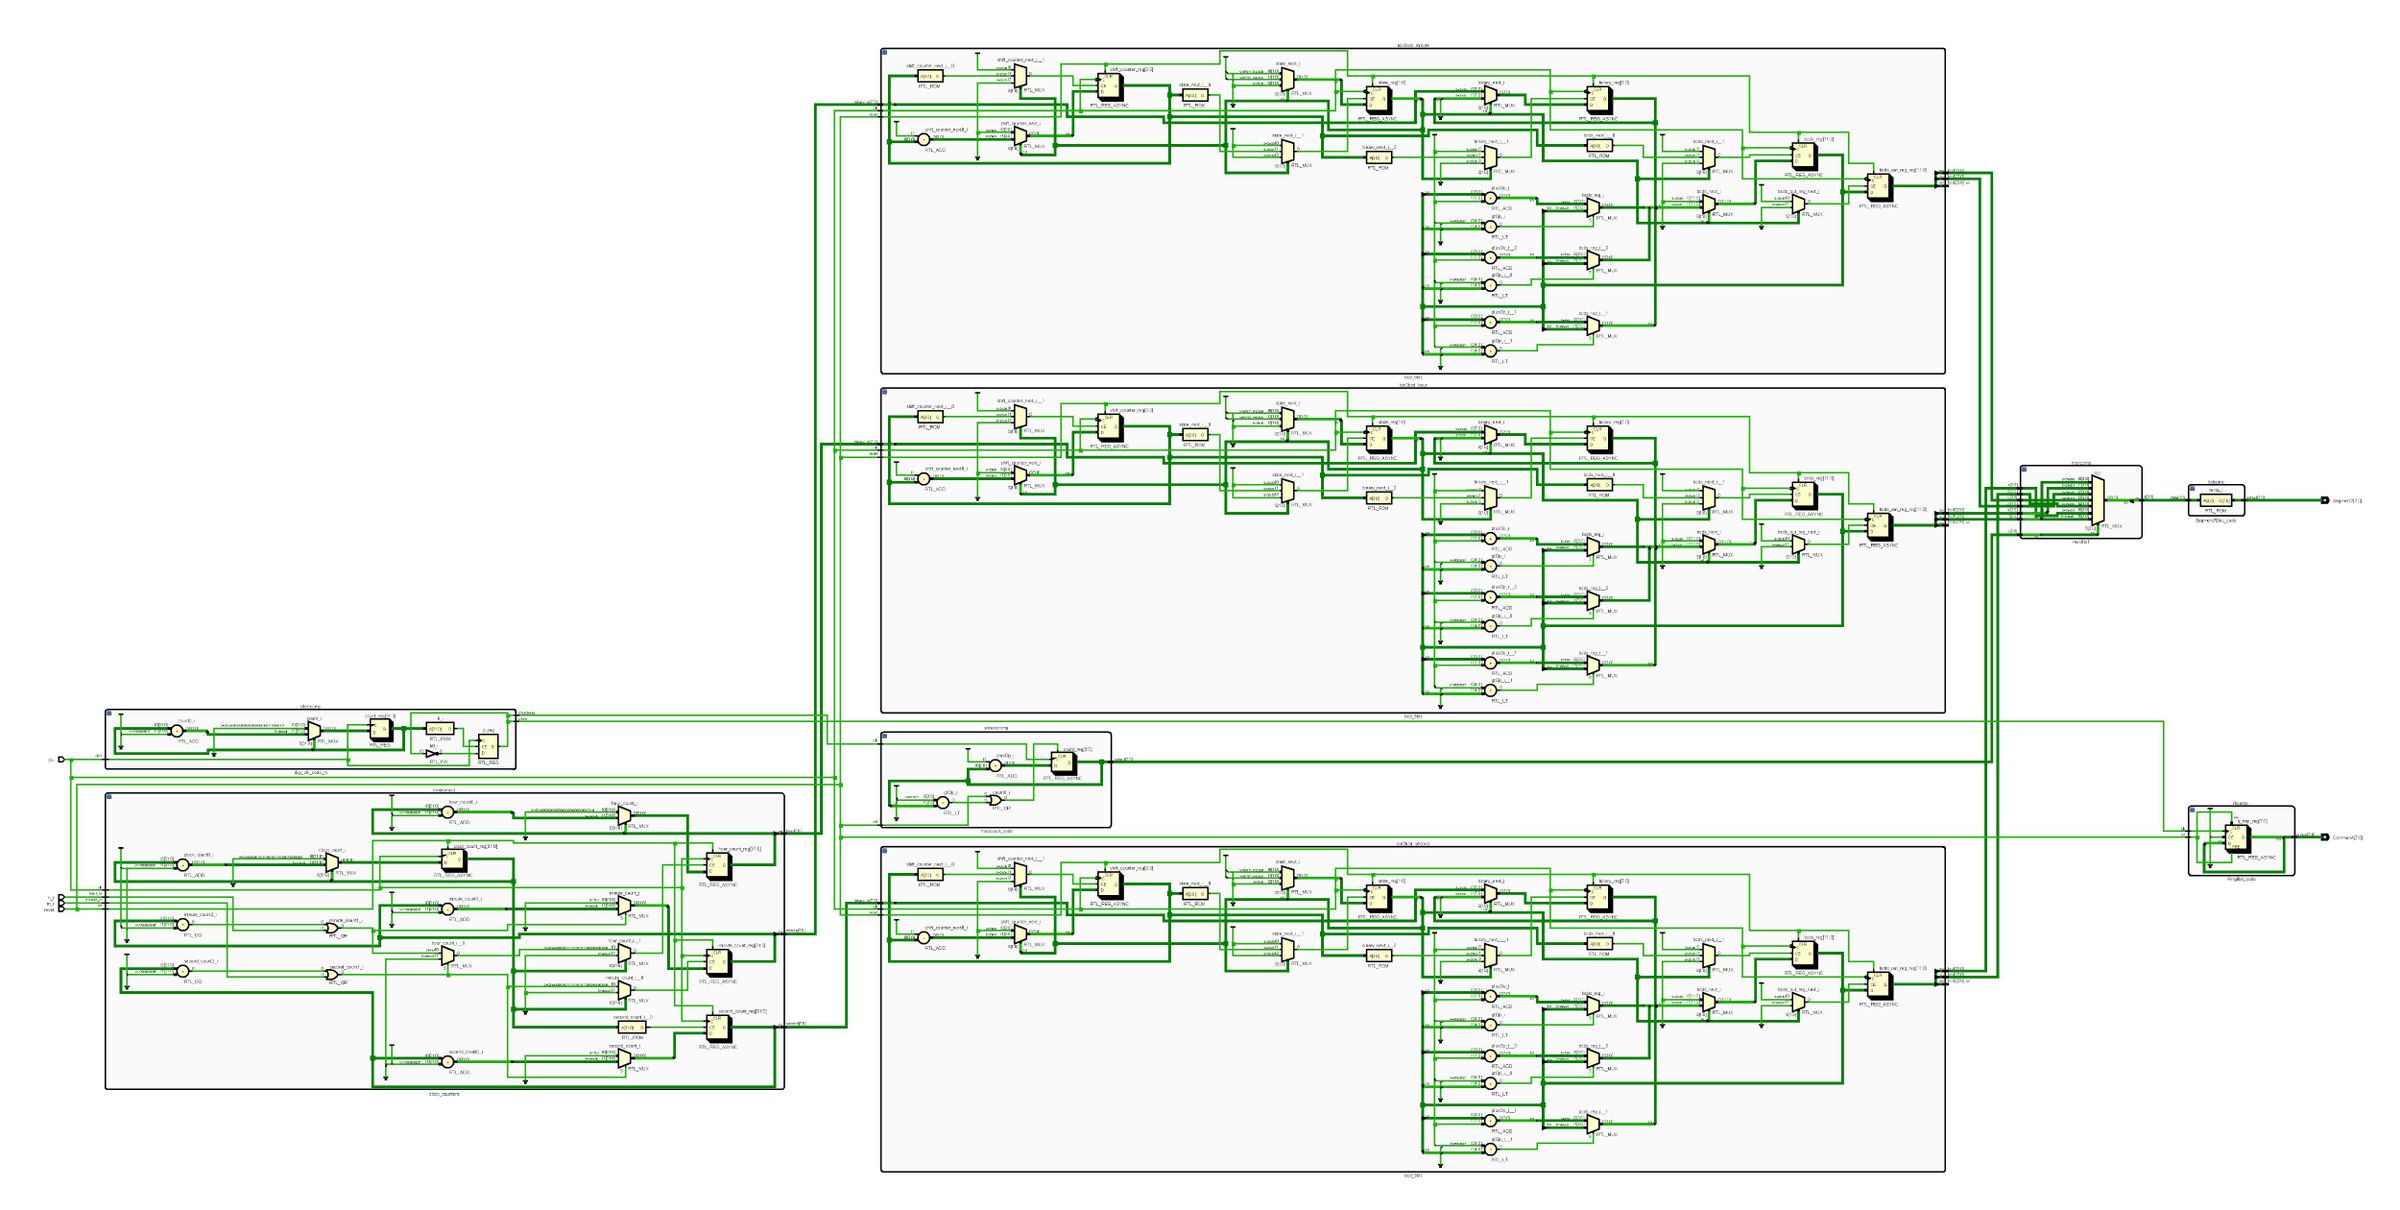
Task: Click the RTL_EQ comparator for second_count2
Action: 182,972
